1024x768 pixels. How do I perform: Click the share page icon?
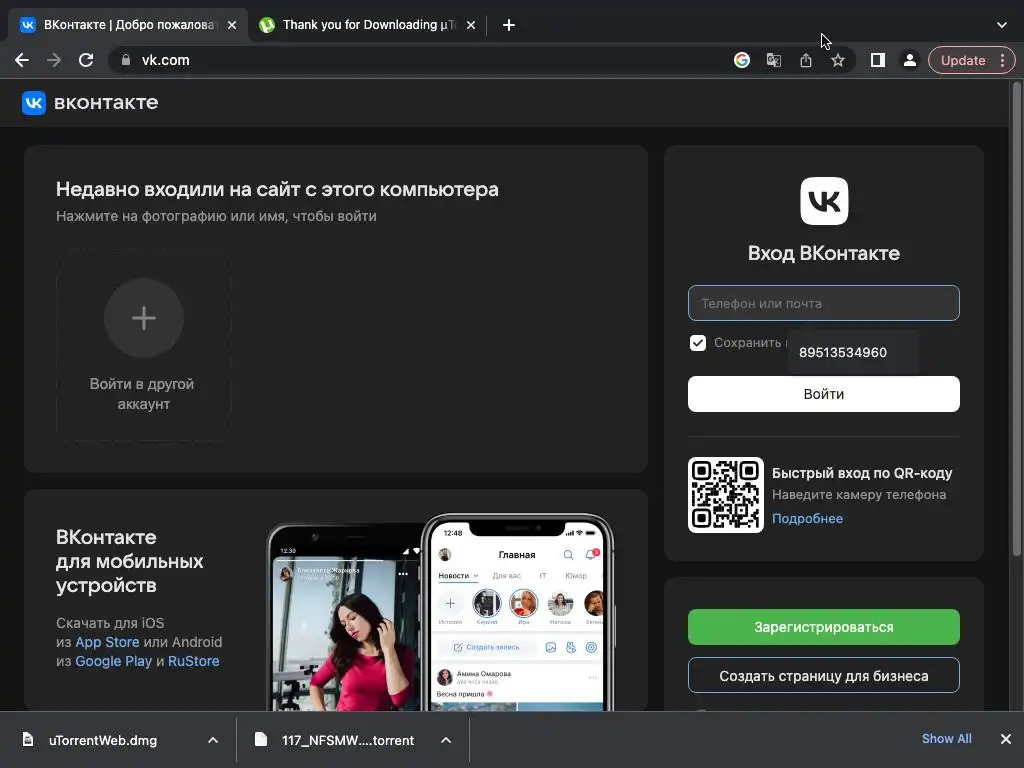pos(806,60)
